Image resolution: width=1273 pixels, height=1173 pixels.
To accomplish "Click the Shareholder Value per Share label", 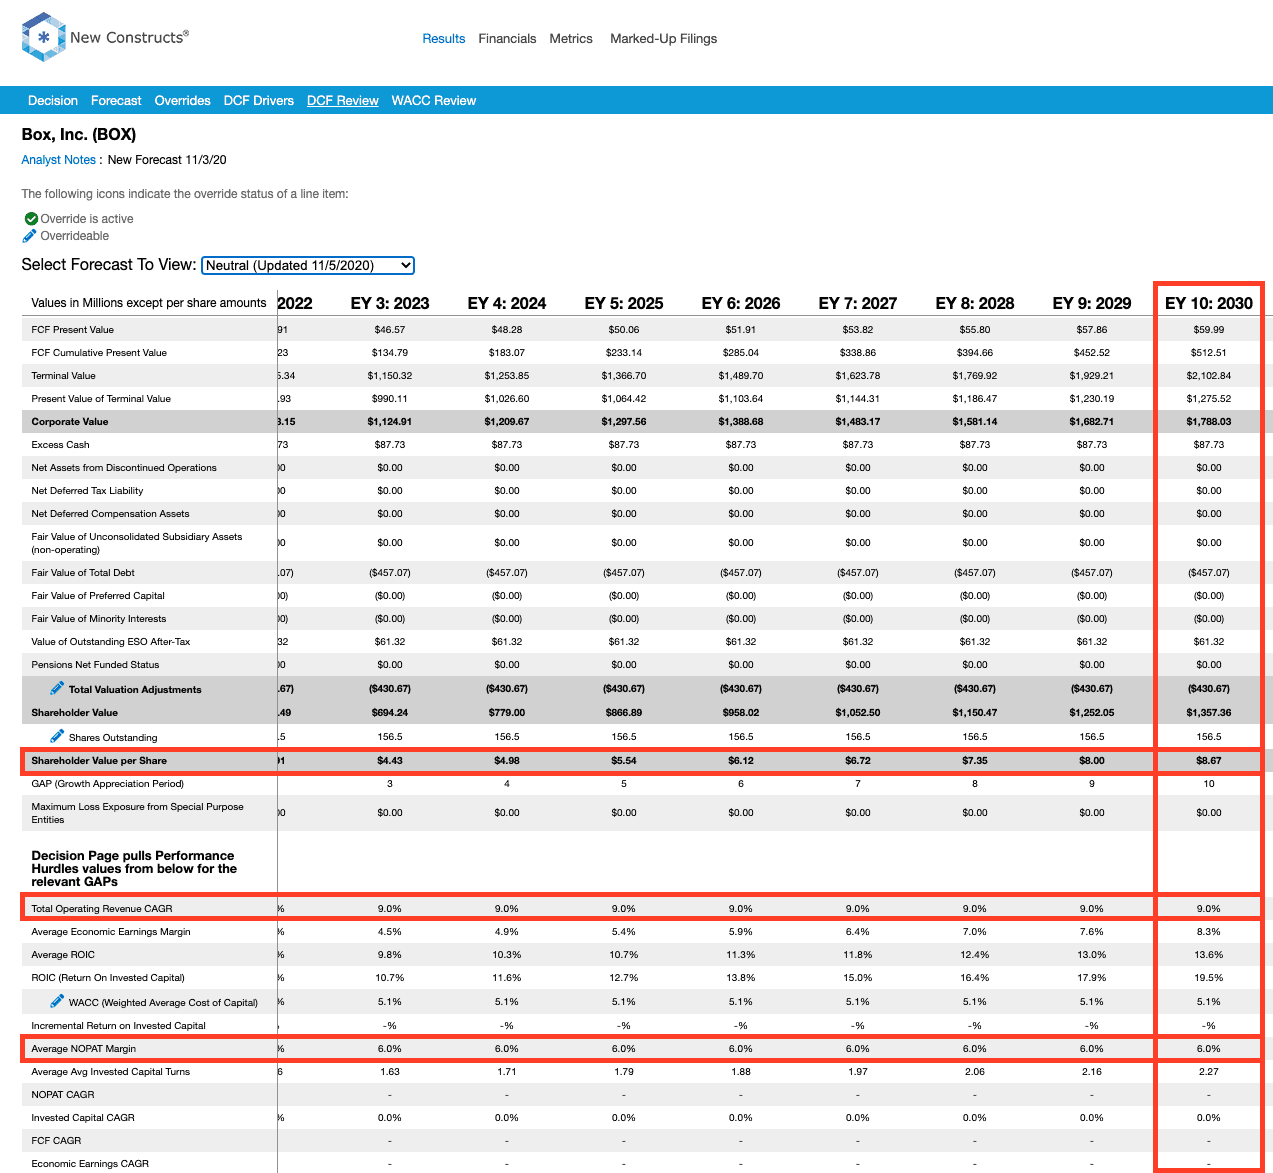I will coord(99,761).
